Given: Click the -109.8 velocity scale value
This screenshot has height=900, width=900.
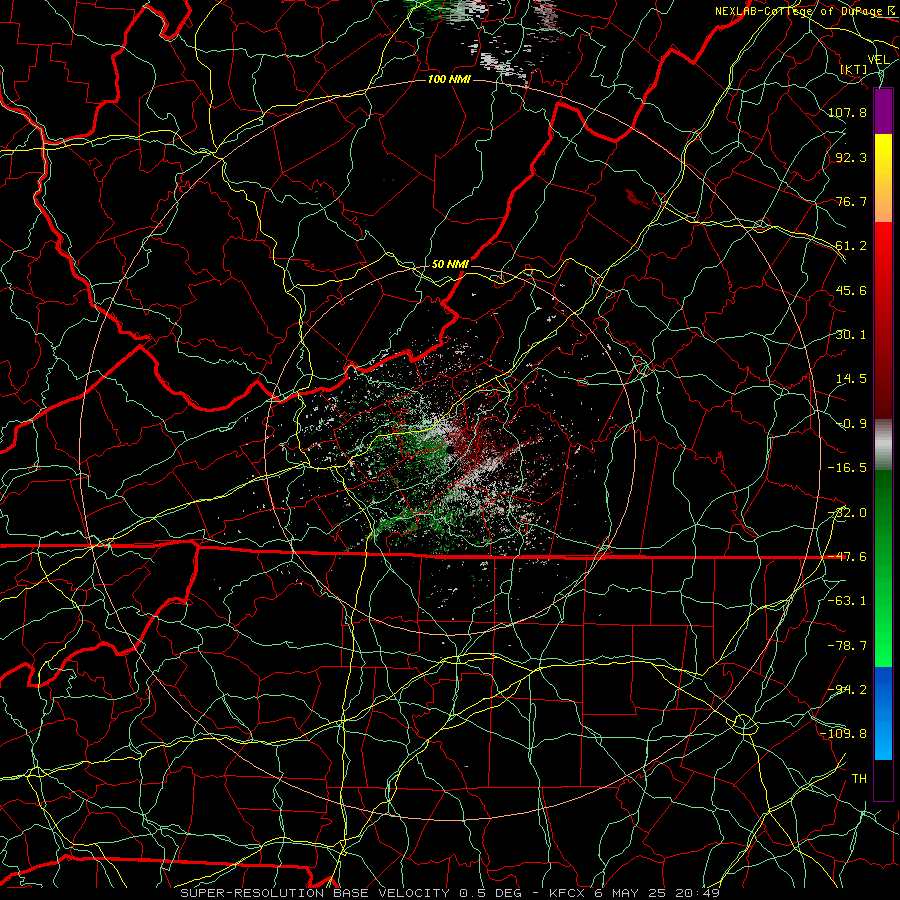Looking at the screenshot, I should (844, 734).
